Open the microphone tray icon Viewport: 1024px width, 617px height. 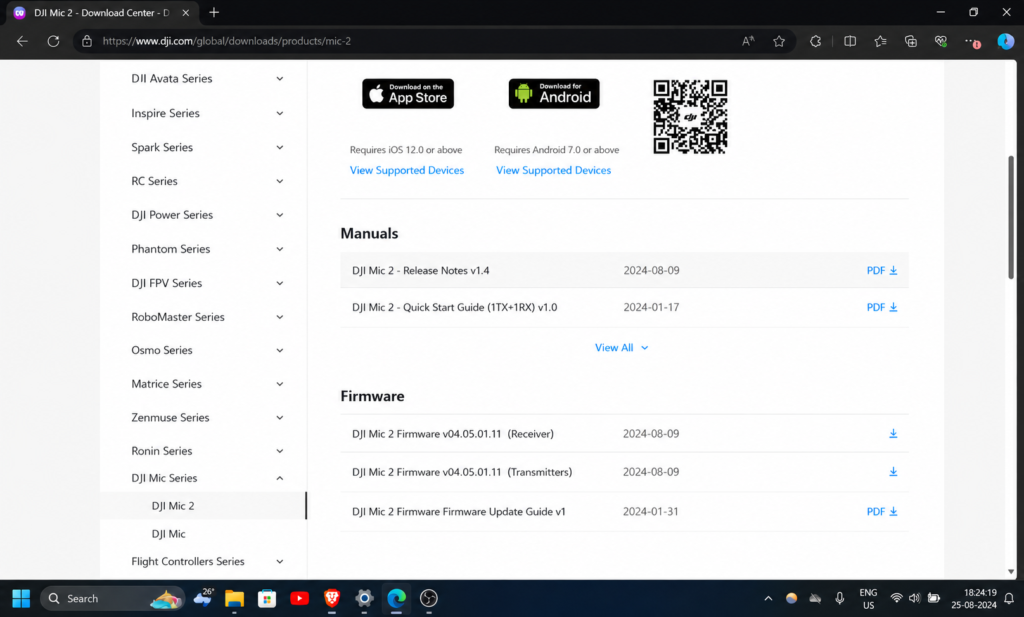point(839,598)
